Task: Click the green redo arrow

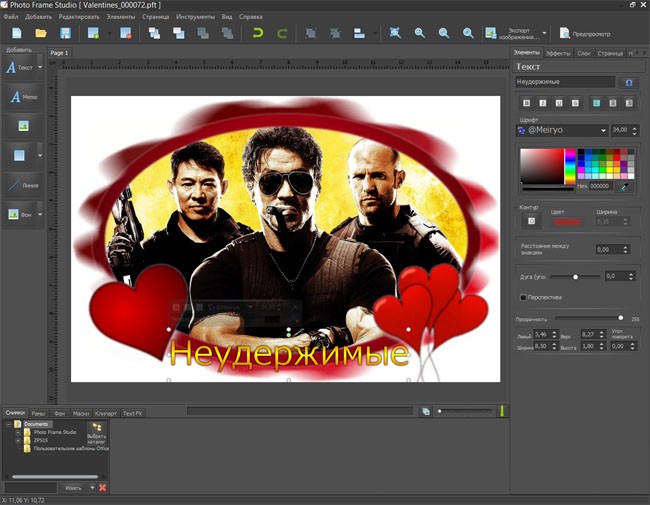Action: click(282, 33)
